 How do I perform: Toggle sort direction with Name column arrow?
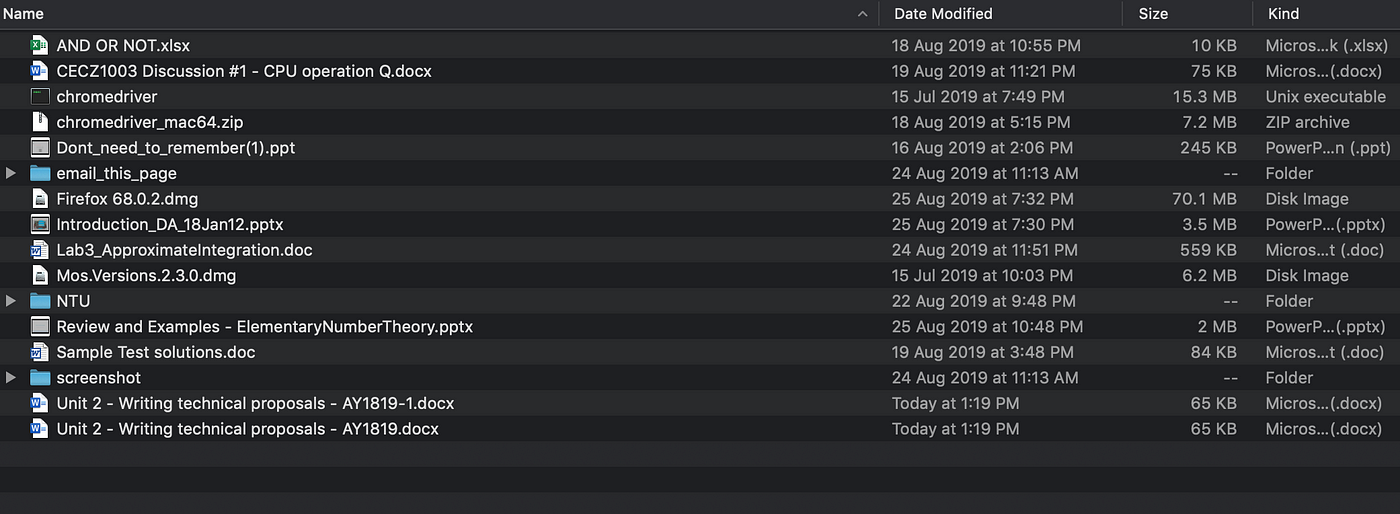863,14
